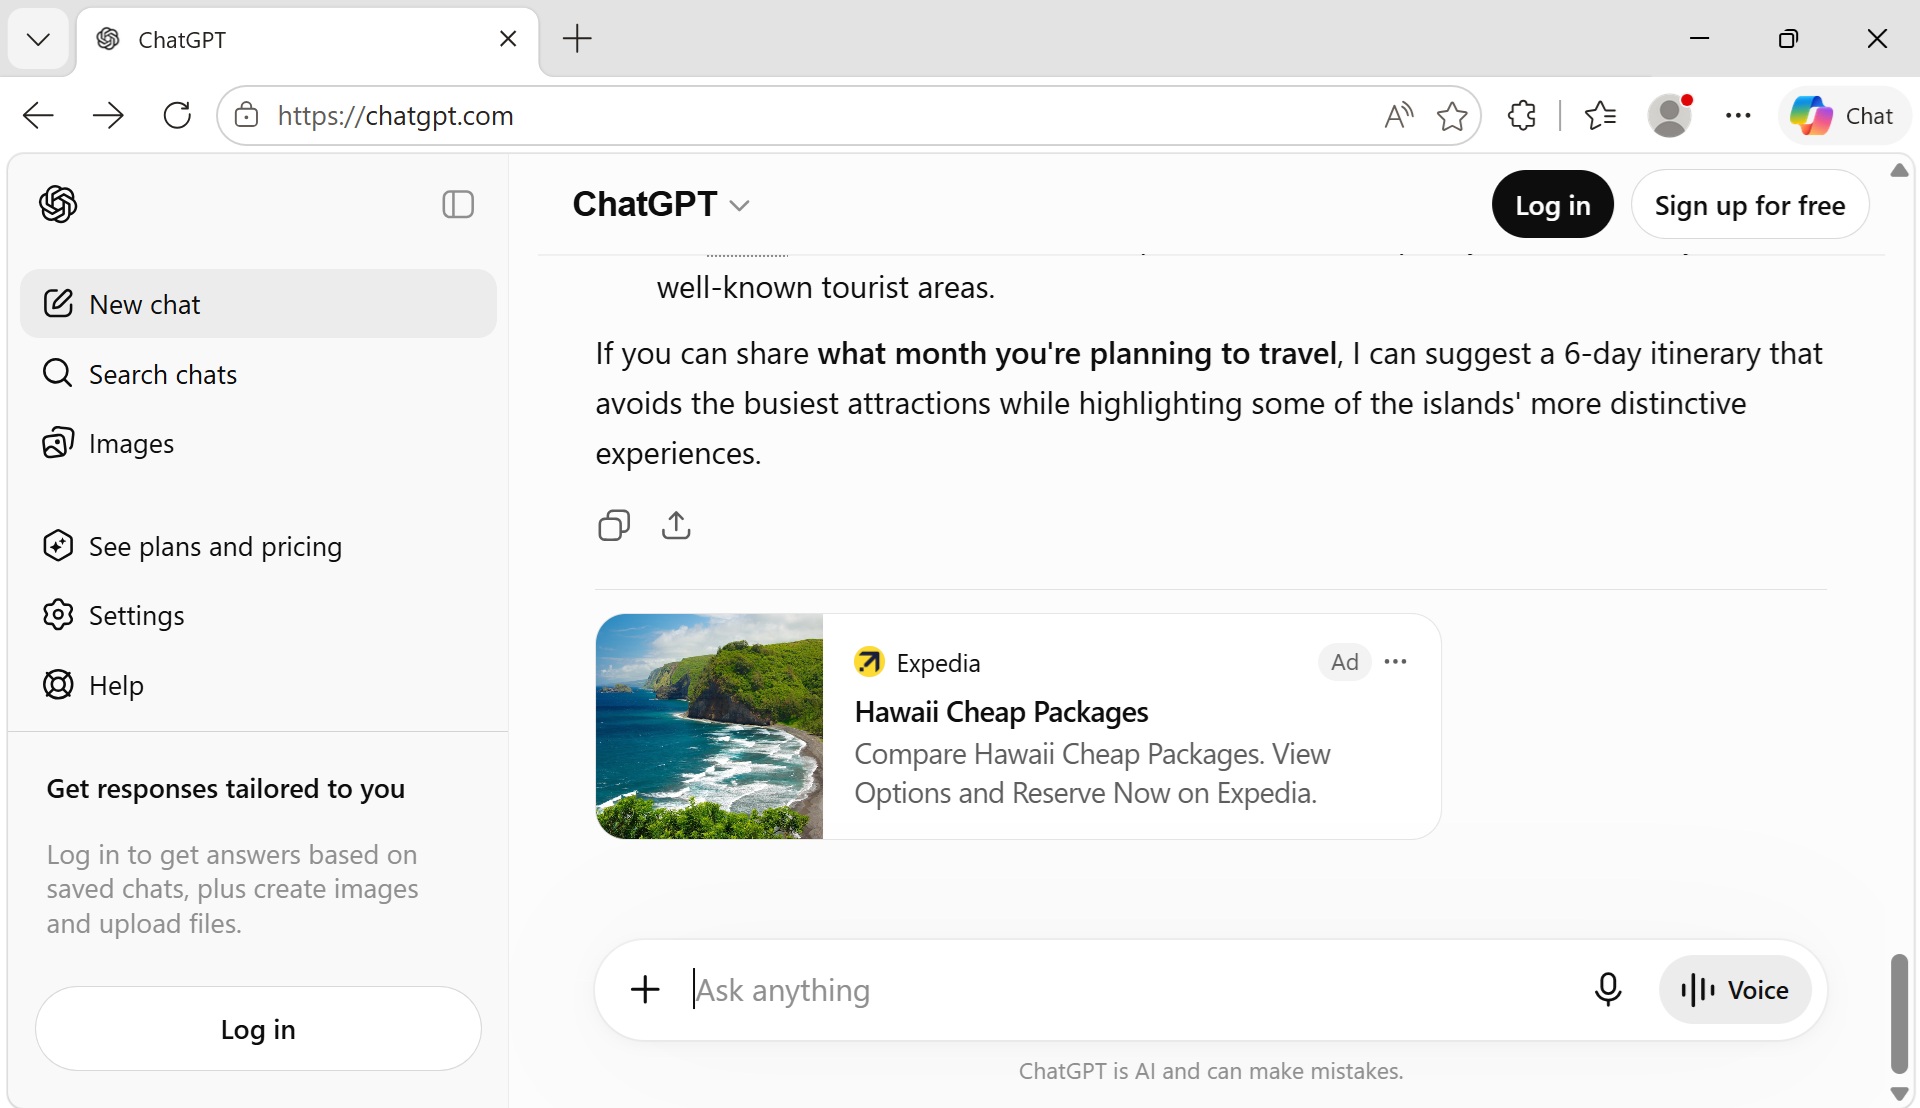The width and height of the screenshot is (1920, 1108).
Task: Share the response with the share icon
Action: click(676, 525)
